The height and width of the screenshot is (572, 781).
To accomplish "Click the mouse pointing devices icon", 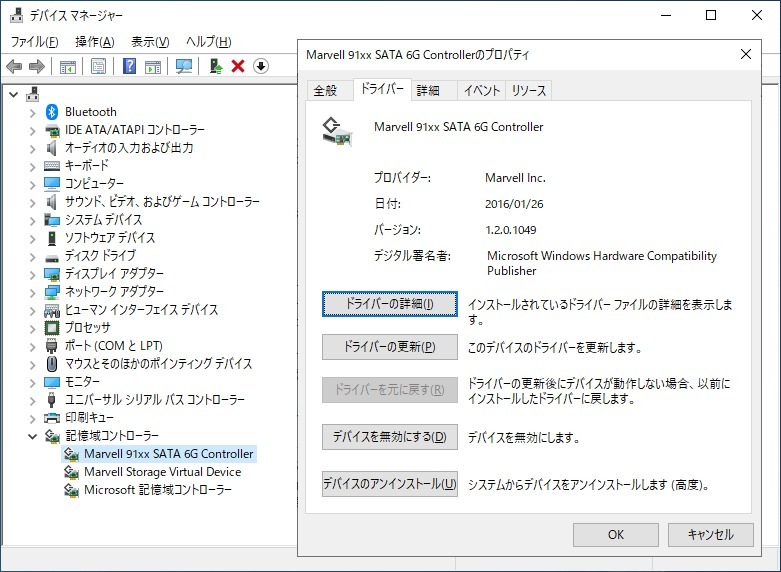I will (x=52, y=364).
